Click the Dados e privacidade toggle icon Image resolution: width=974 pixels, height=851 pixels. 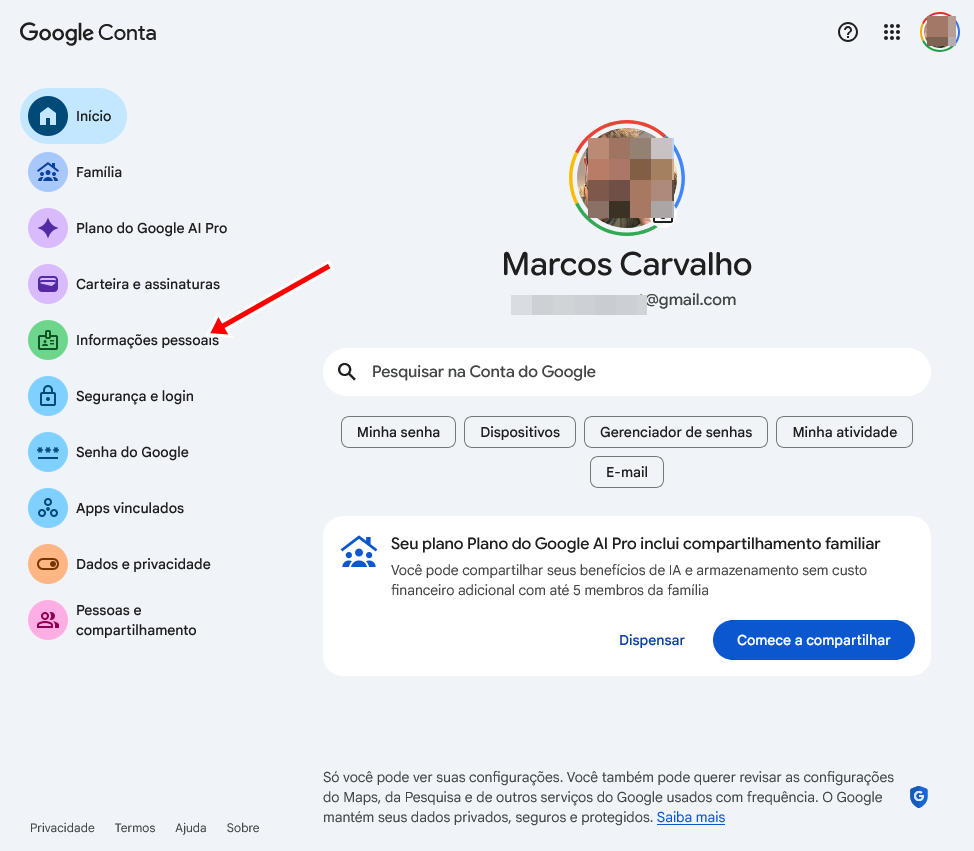[48, 563]
